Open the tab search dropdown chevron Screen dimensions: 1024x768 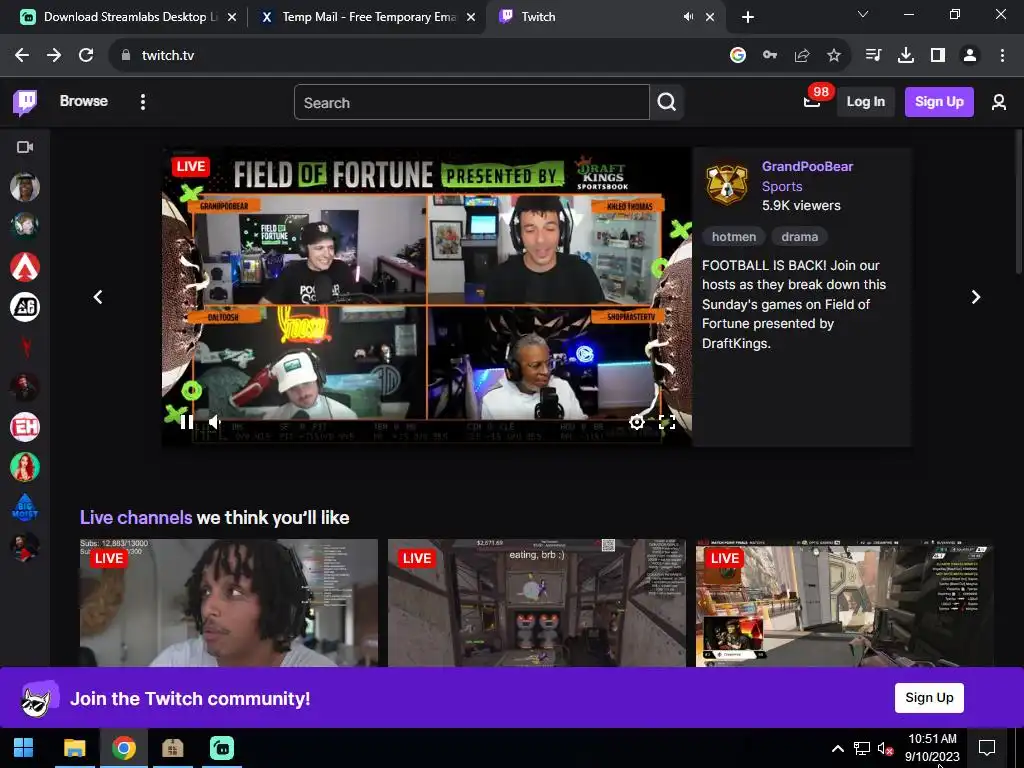(863, 14)
